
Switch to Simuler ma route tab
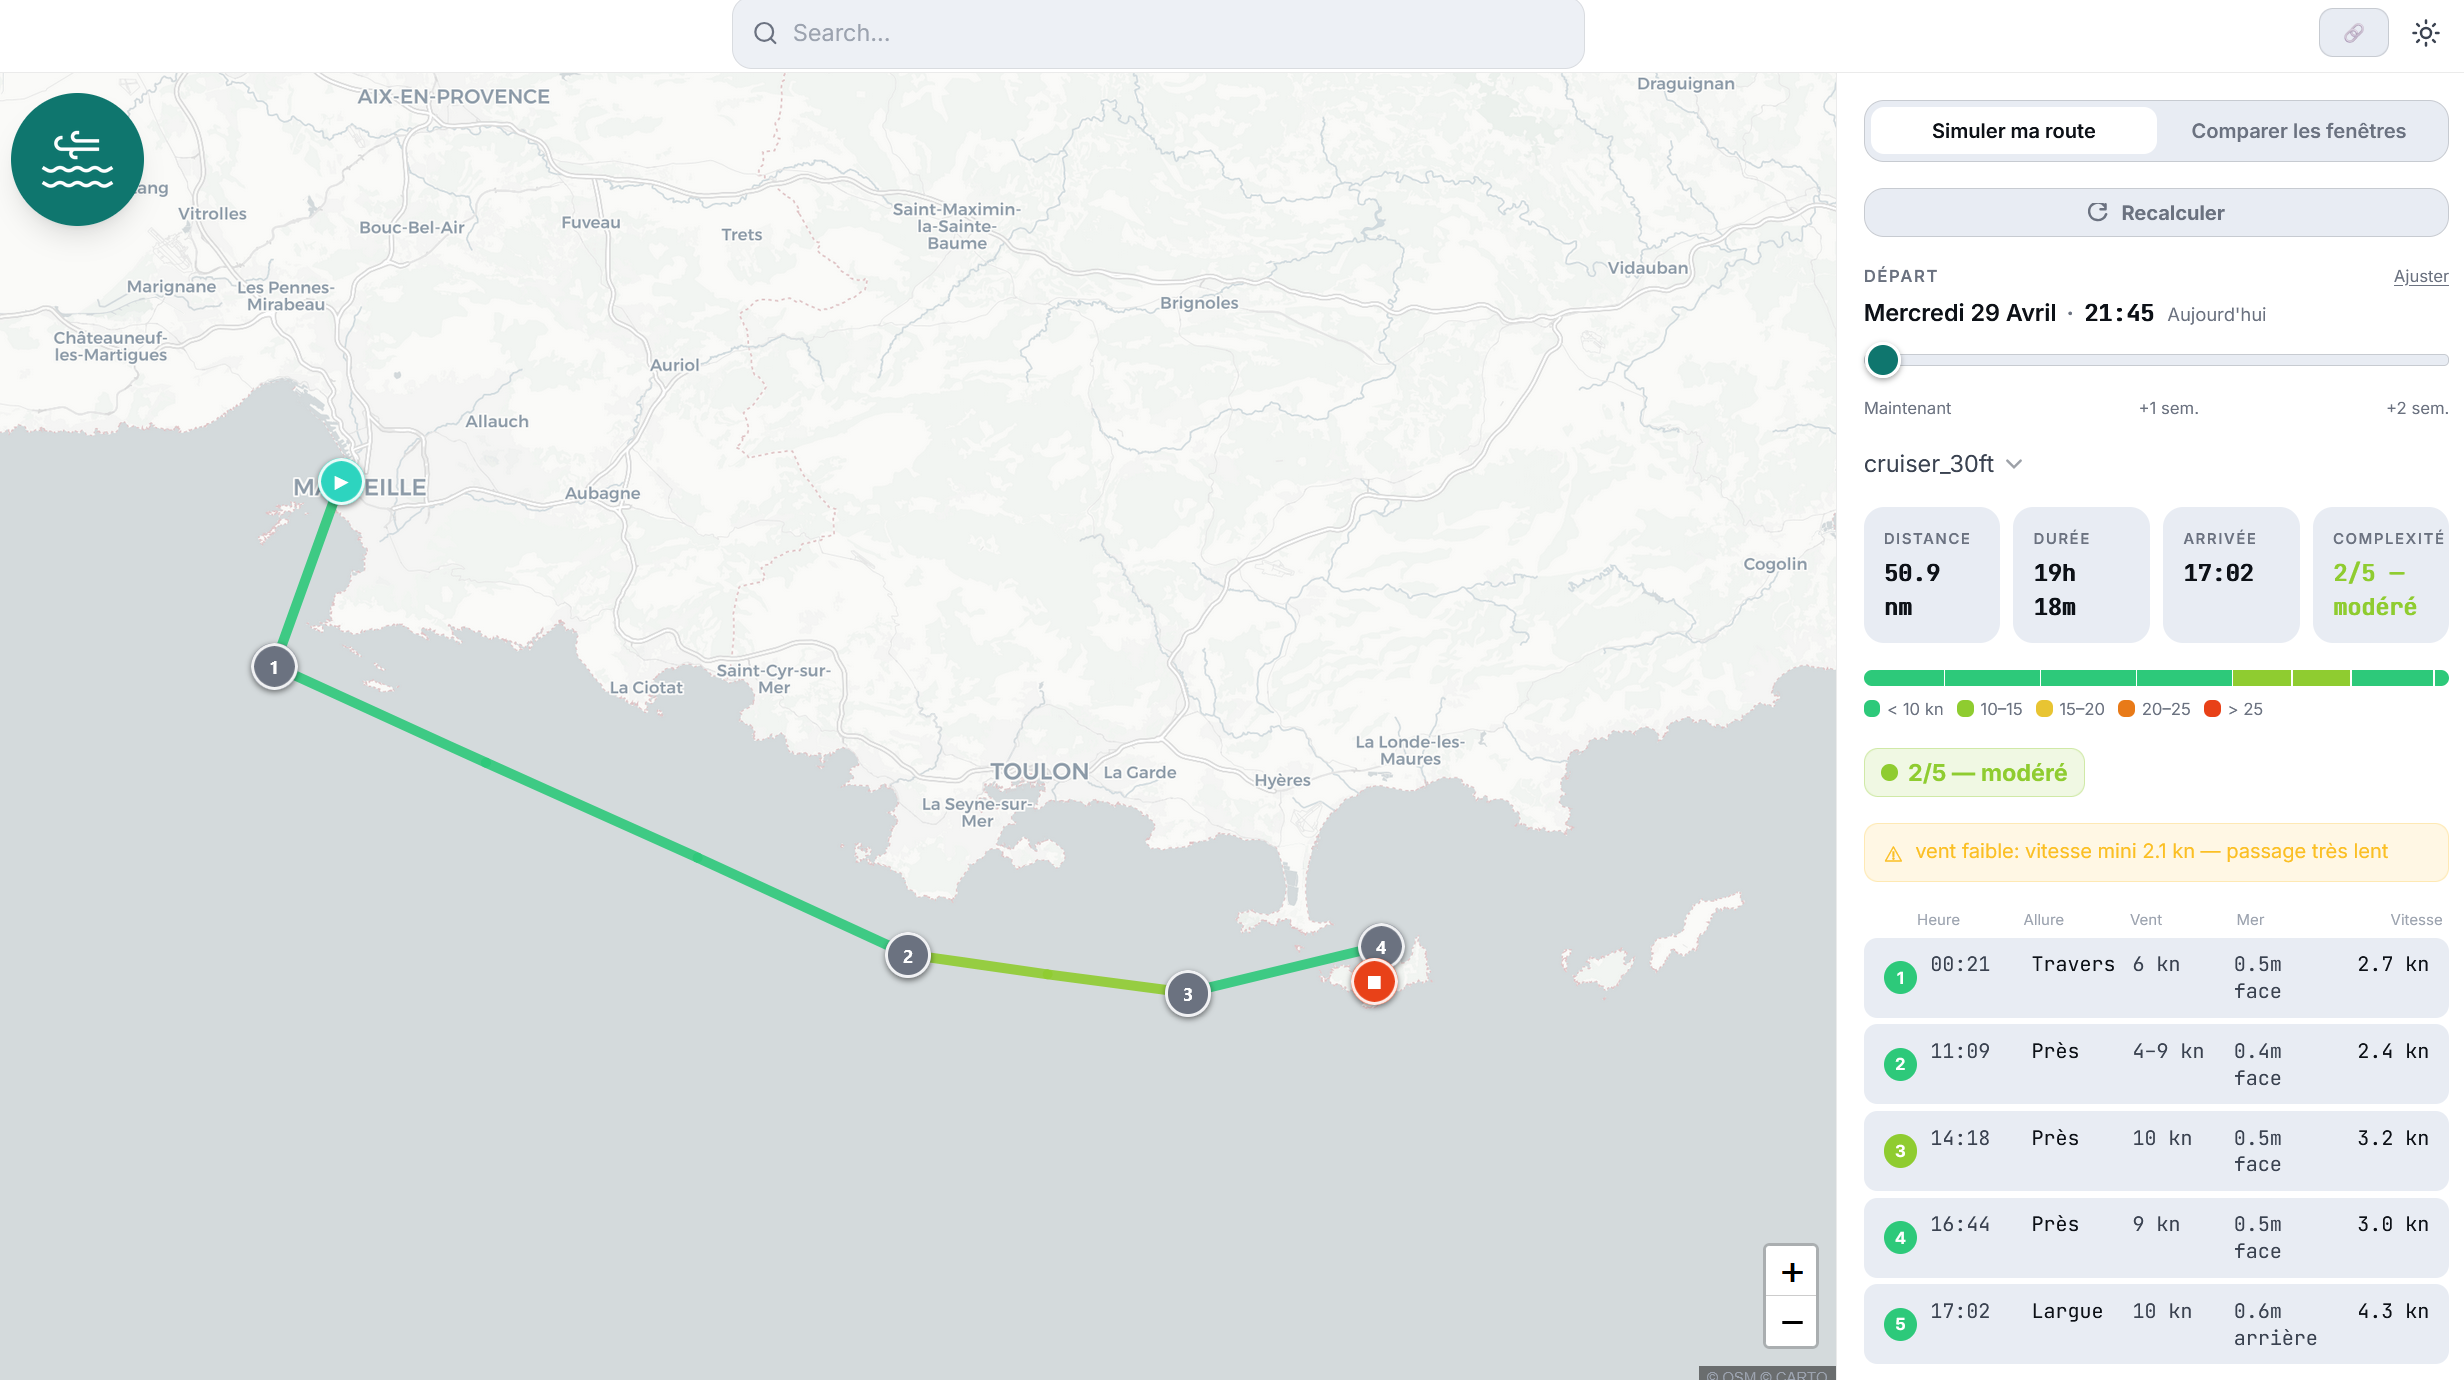2013,131
